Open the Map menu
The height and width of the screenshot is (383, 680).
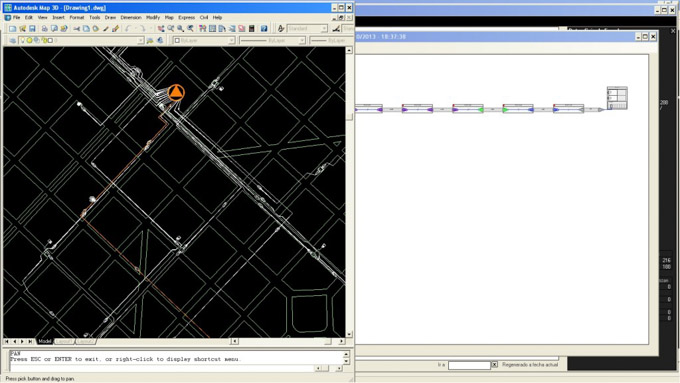coord(169,17)
